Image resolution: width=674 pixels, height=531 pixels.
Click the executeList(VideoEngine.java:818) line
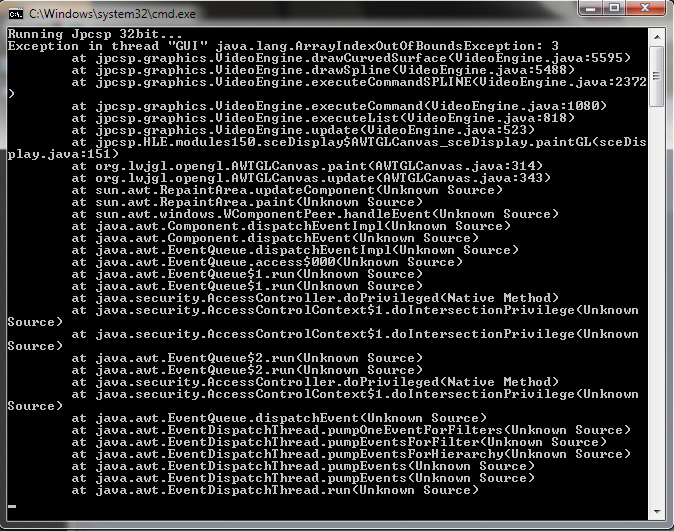(x=323, y=118)
